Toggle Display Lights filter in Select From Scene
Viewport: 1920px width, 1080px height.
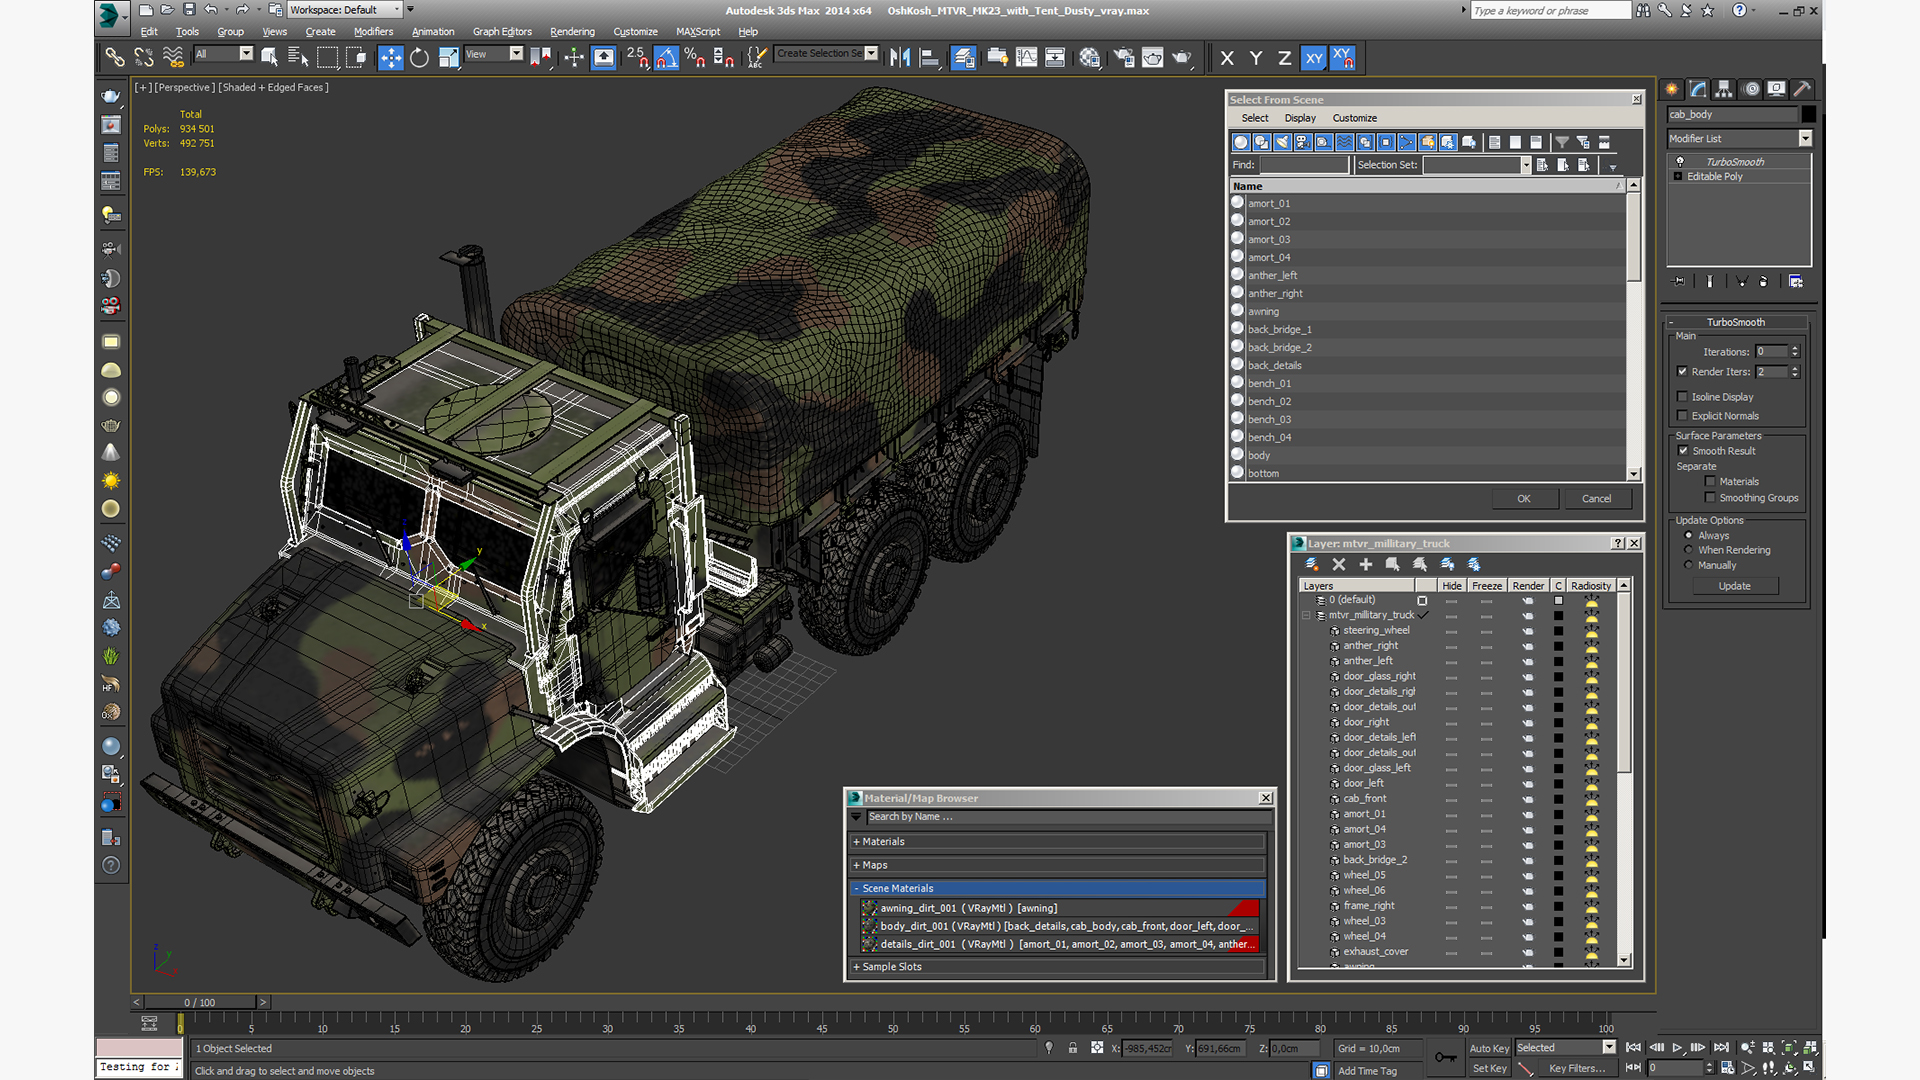[1282, 142]
